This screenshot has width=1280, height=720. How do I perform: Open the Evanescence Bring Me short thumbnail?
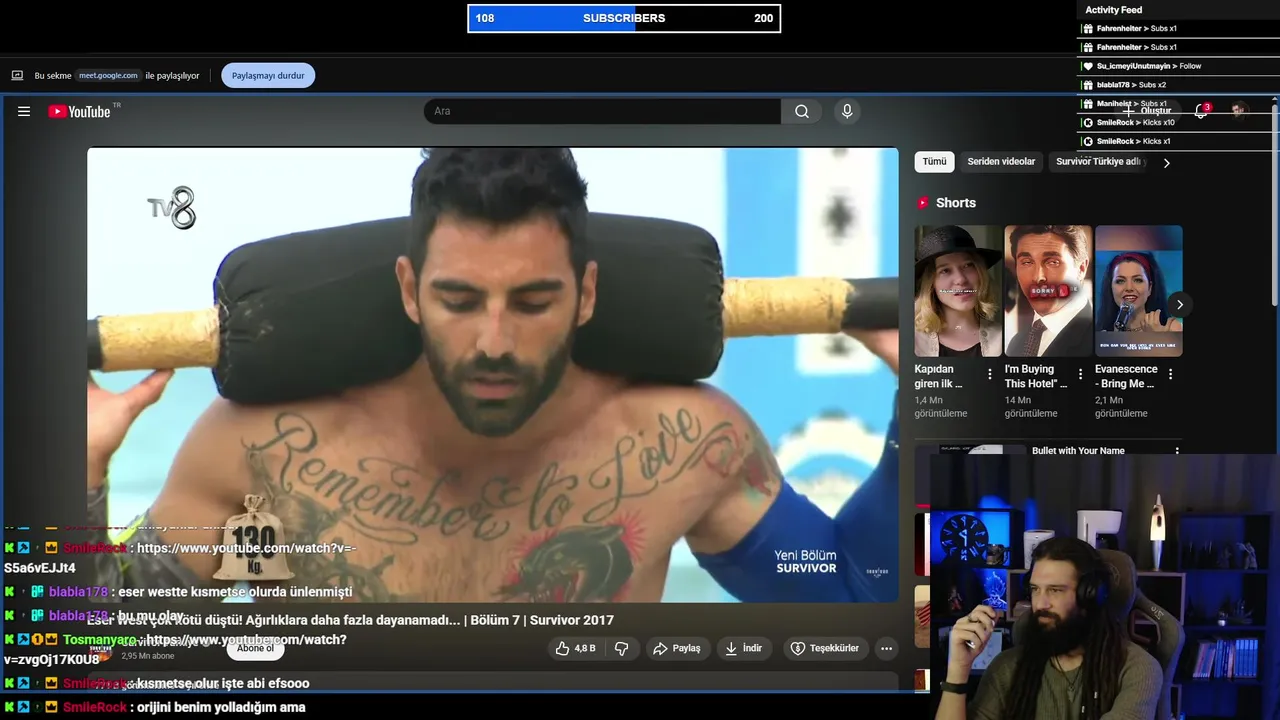click(1138, 291)
